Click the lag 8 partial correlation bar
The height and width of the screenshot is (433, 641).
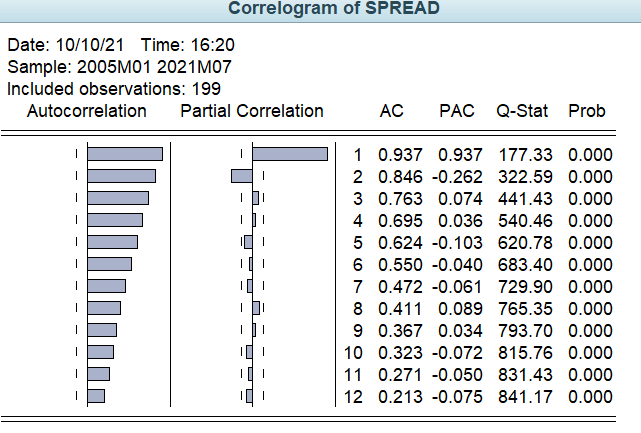[256, 308]
